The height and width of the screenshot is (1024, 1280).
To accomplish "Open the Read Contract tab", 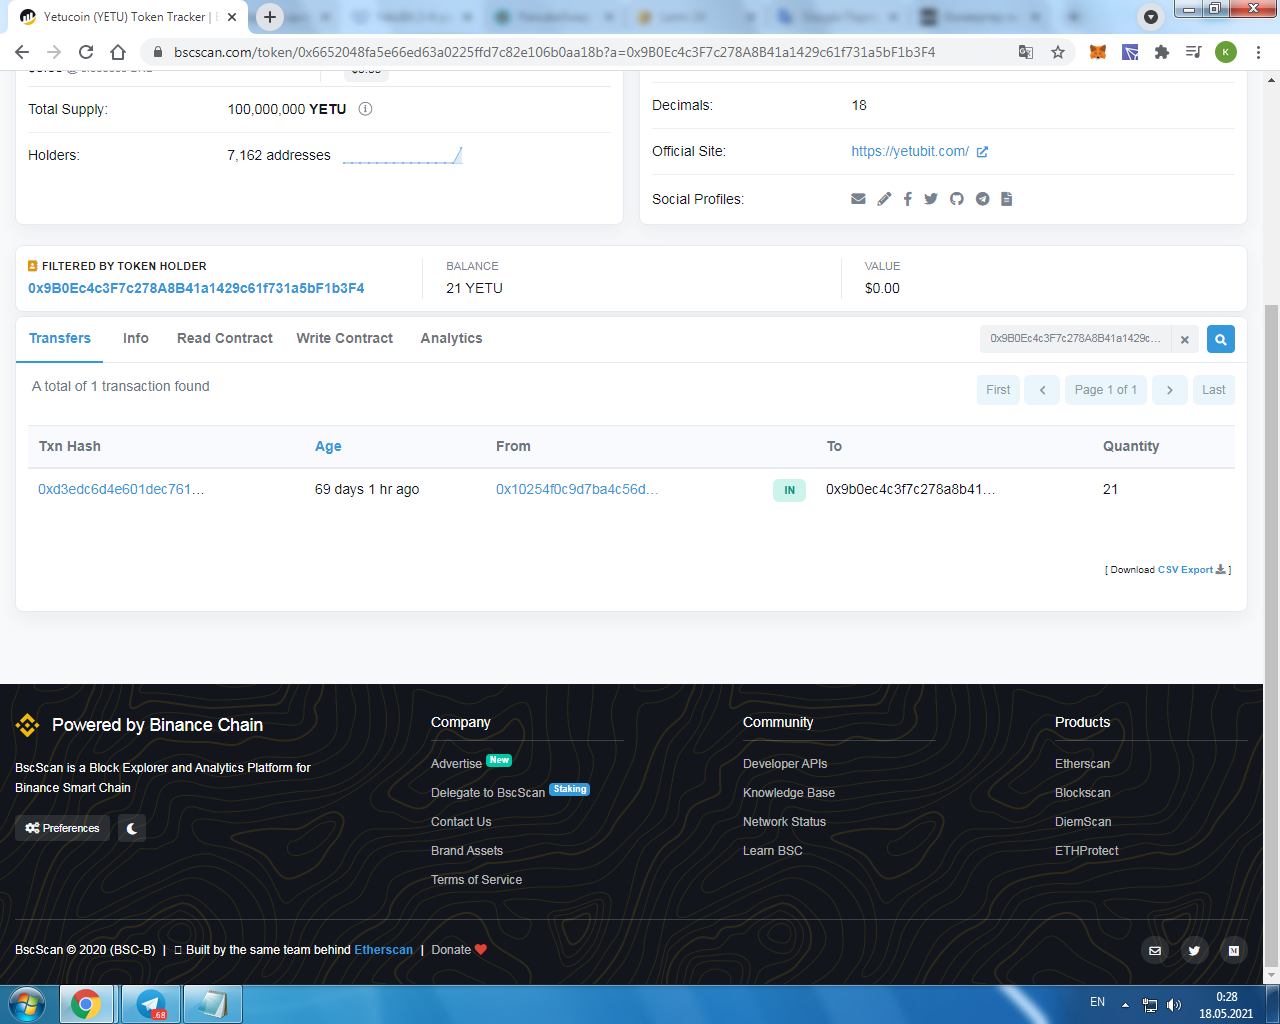I will pos(225,338).
